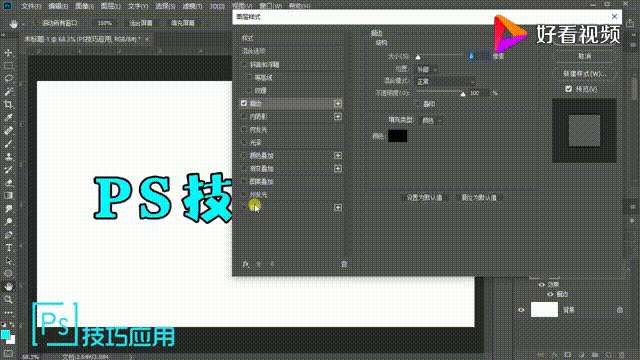Open the Type (文字) menu
The width and height of the screenshot is (640, 360).
(x=138, y=6)
